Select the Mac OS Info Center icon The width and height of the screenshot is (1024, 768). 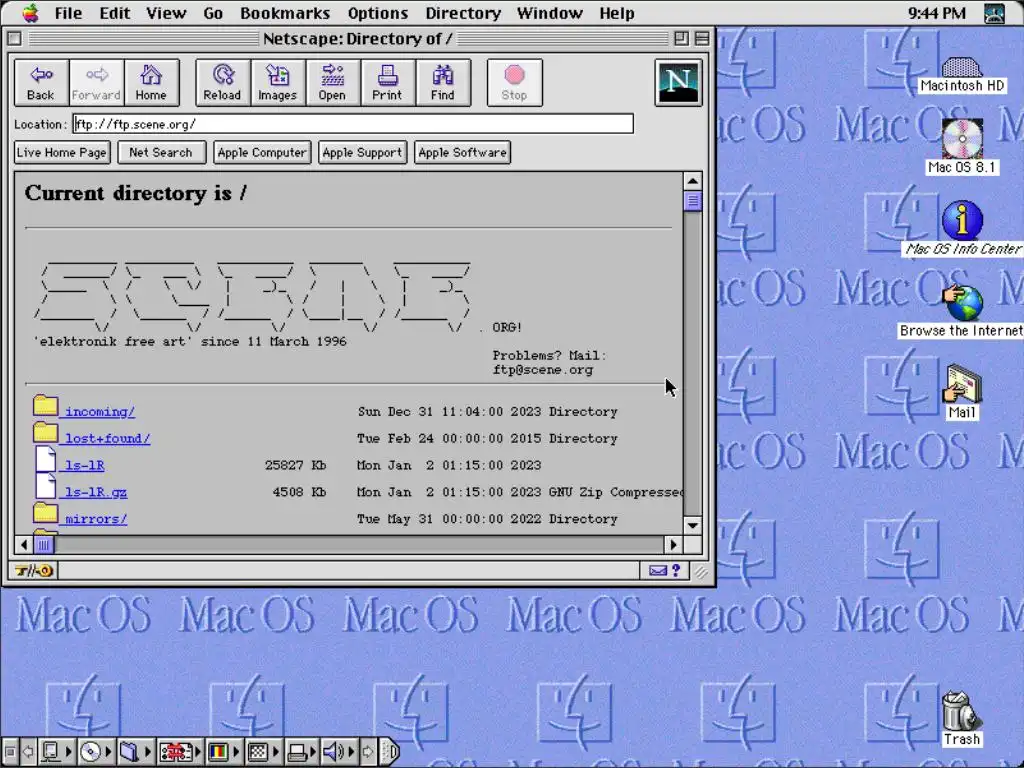(963, 229)
